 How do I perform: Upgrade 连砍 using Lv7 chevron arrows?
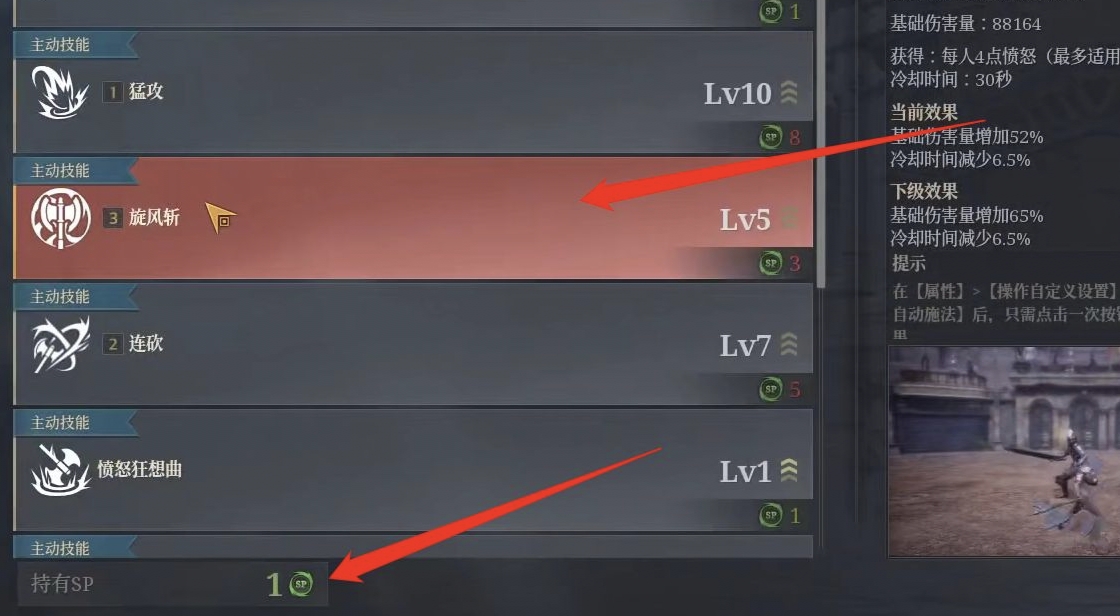[x=789, y=345]
